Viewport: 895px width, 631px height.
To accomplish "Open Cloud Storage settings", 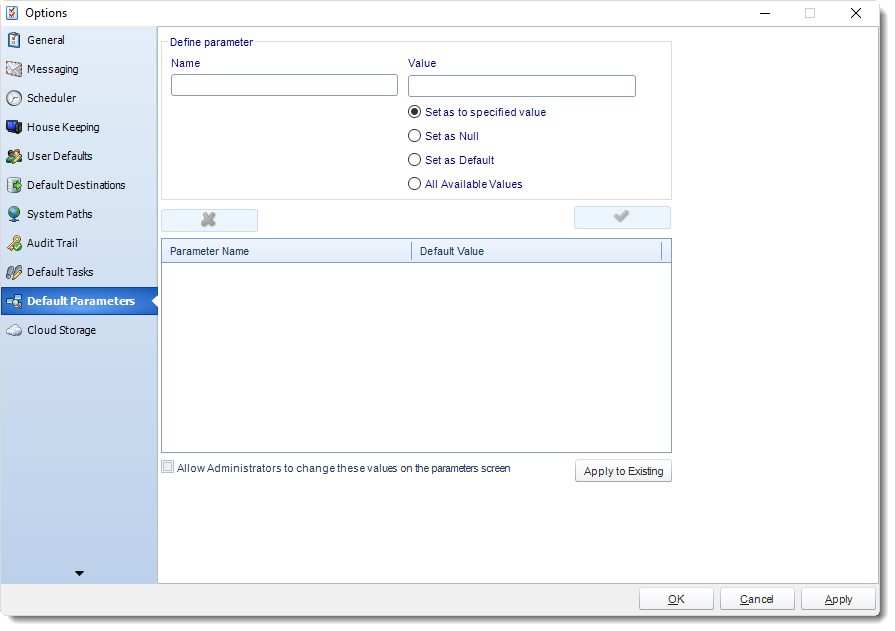I will [79, 331].
